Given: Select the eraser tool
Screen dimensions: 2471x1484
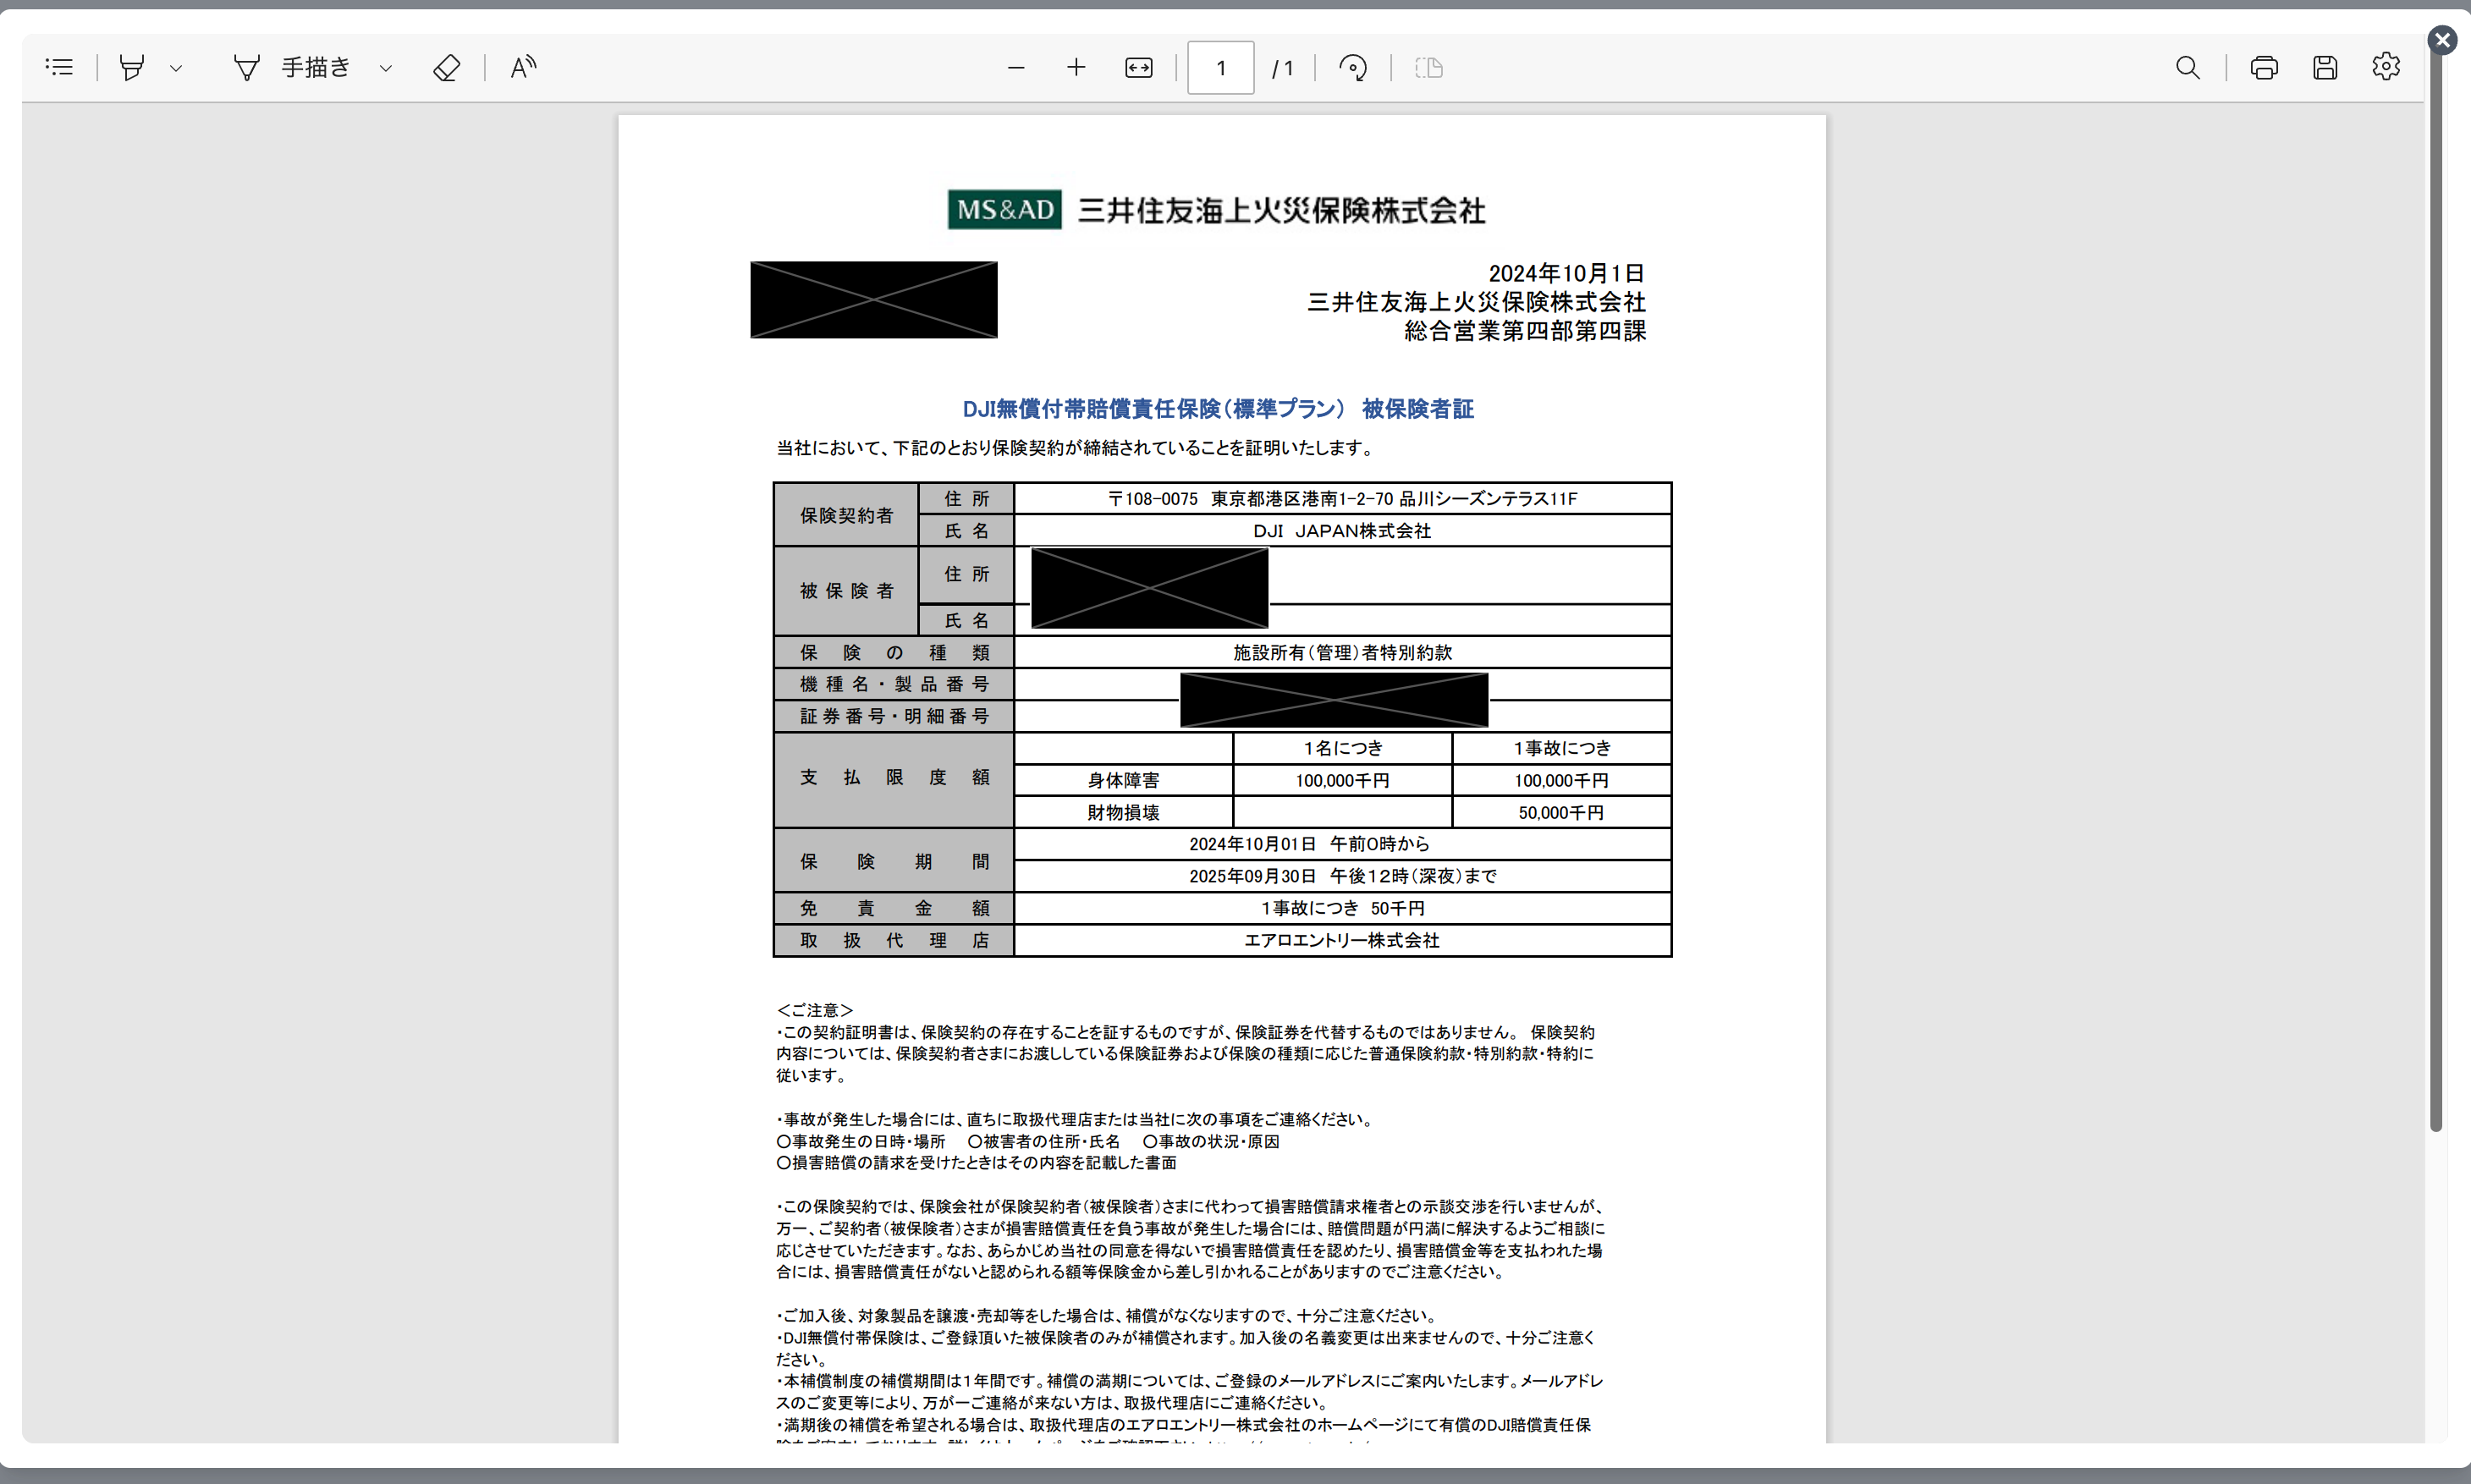Looking at the screenshot, I should (446, 67).
